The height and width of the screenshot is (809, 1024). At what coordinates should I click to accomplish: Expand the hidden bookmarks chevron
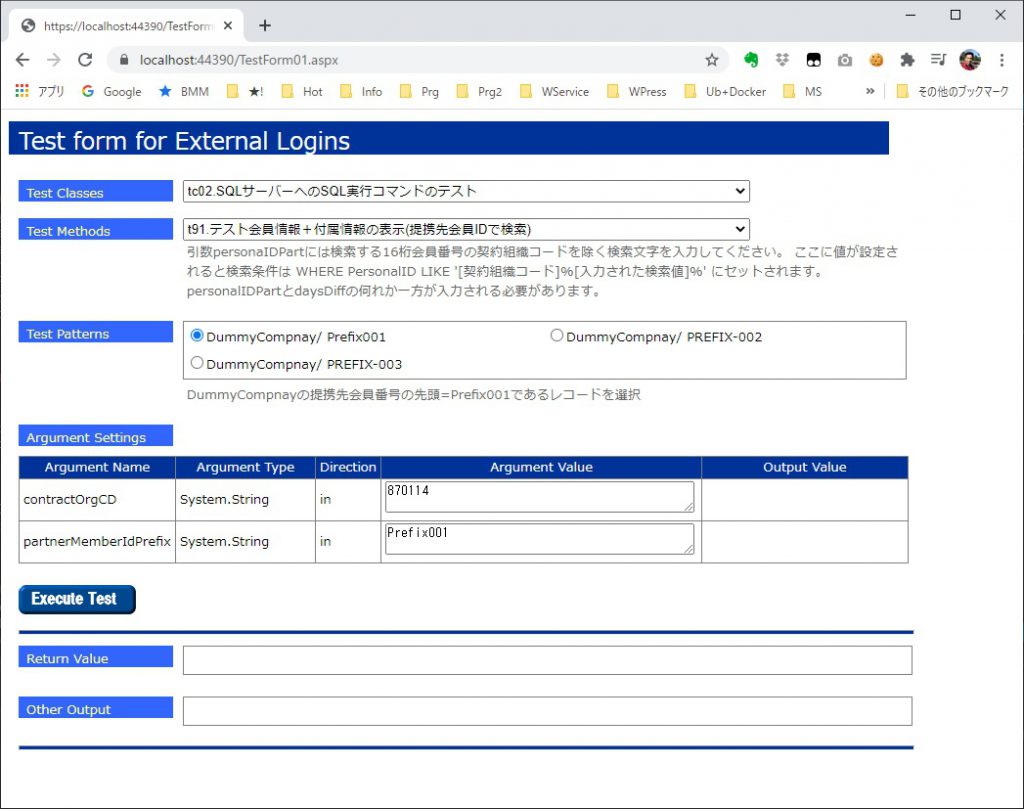pos(870,91)
